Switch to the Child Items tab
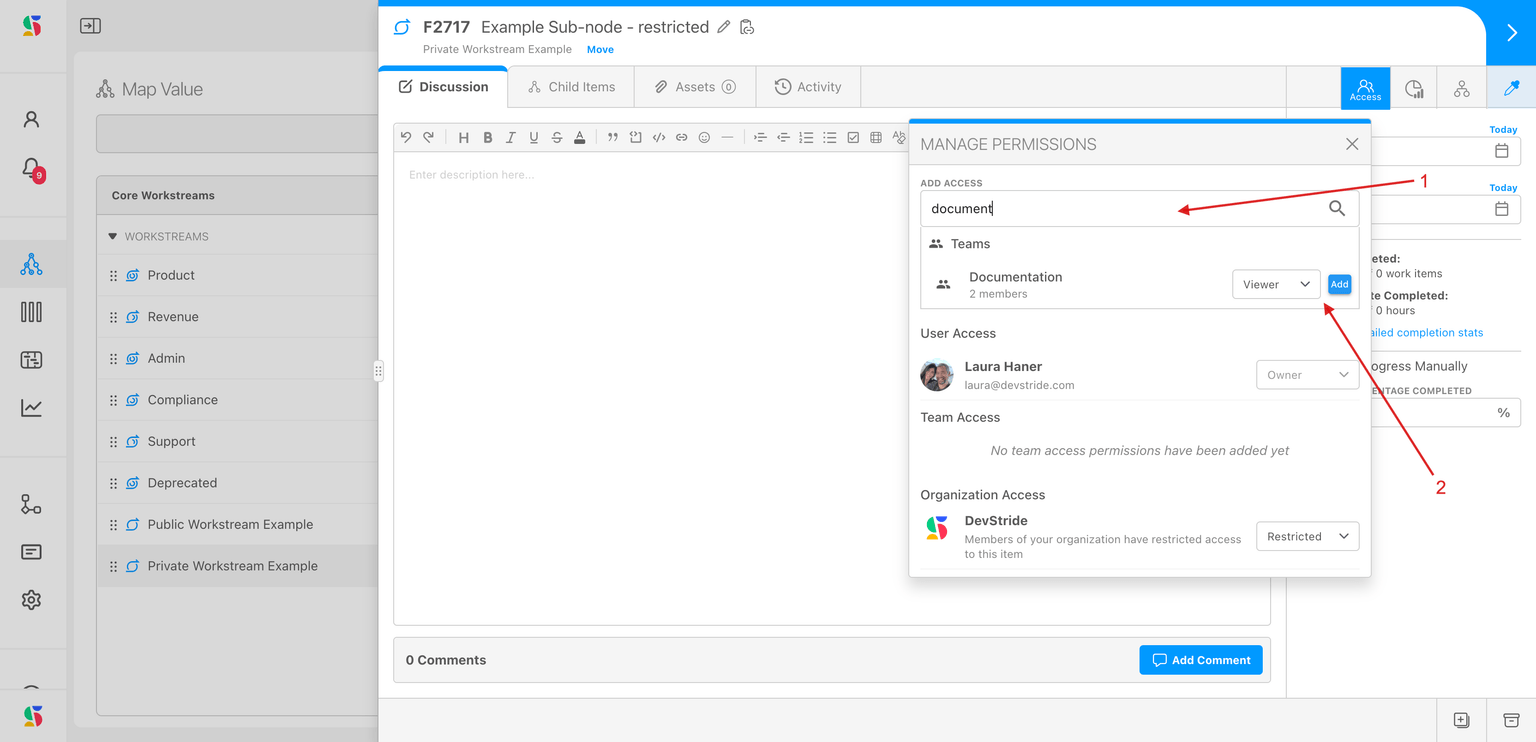1536x742 pixels. [x=572, y=87]
